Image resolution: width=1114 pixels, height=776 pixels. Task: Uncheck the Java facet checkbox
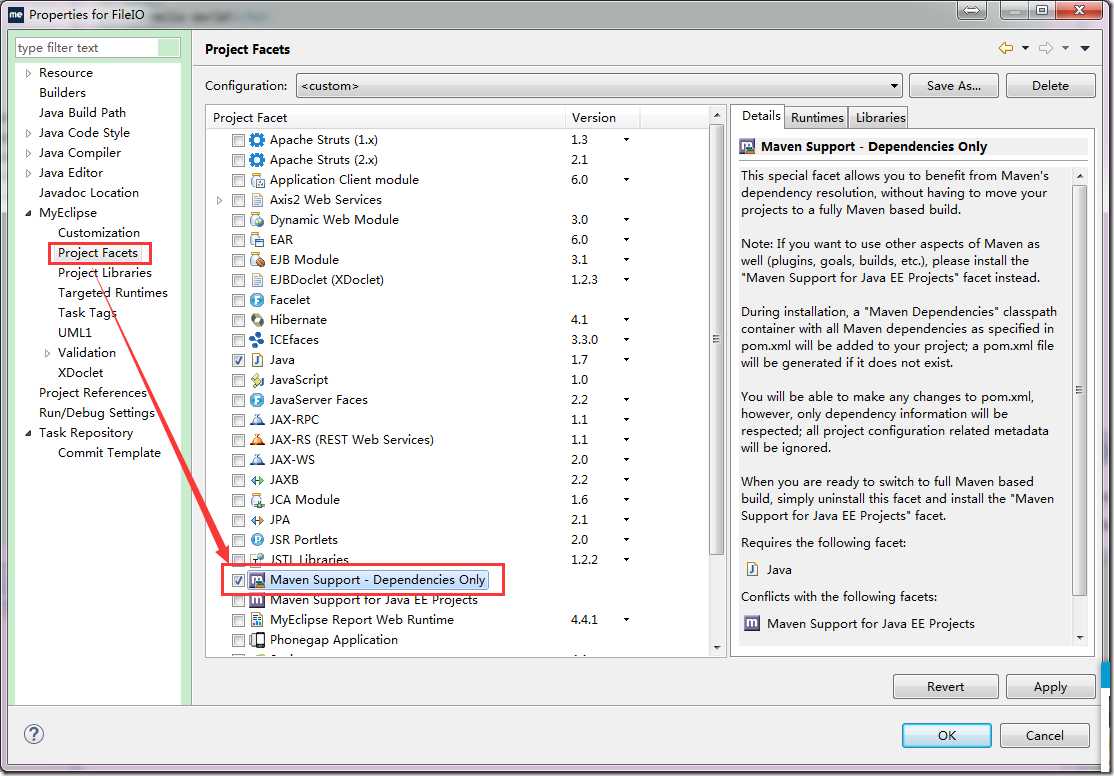click(238, 360)
